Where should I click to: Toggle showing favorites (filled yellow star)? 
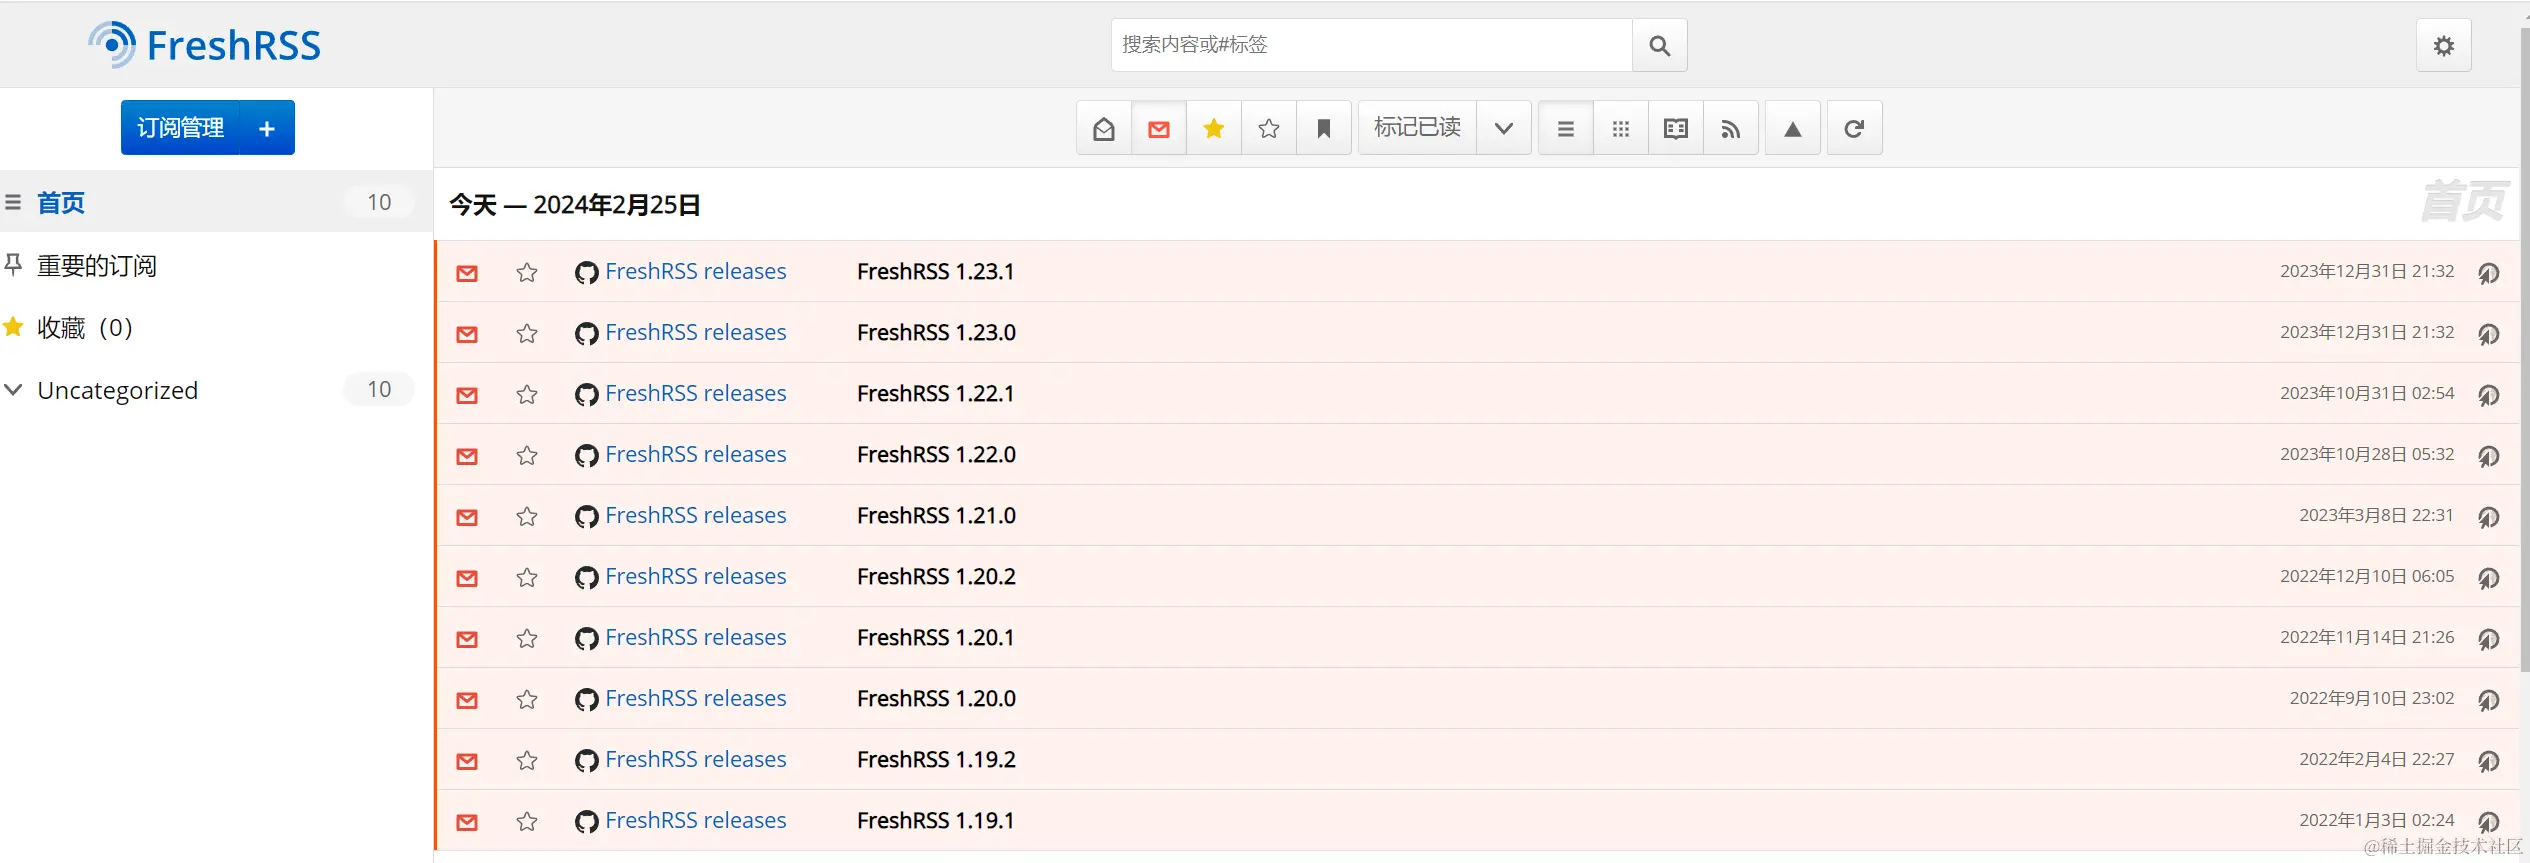[1214, 128]
